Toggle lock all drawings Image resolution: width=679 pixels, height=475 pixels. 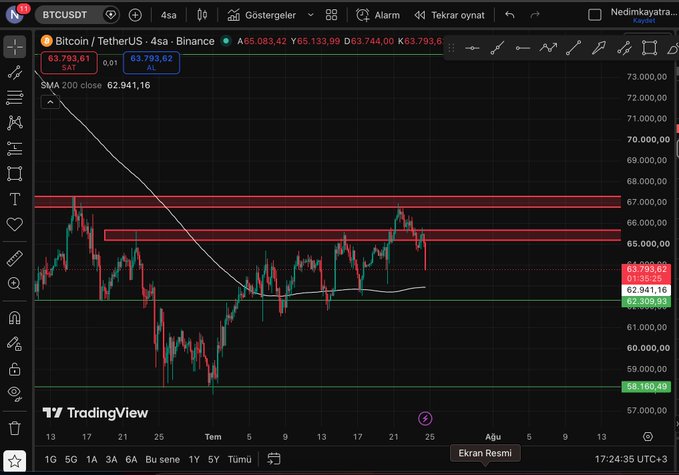pyautogui.click(x=15, y=369)
